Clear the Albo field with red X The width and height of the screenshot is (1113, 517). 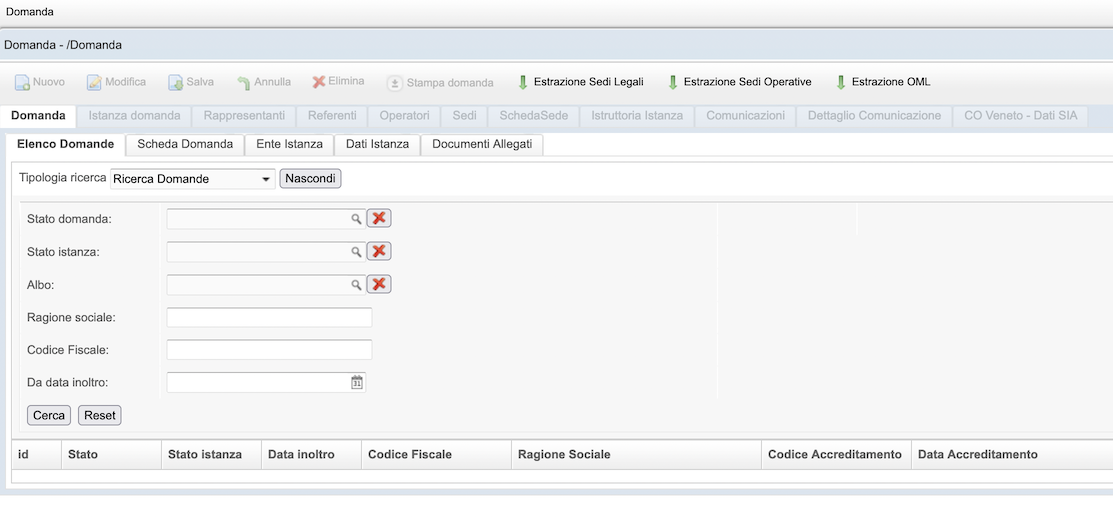click(379, 285)
